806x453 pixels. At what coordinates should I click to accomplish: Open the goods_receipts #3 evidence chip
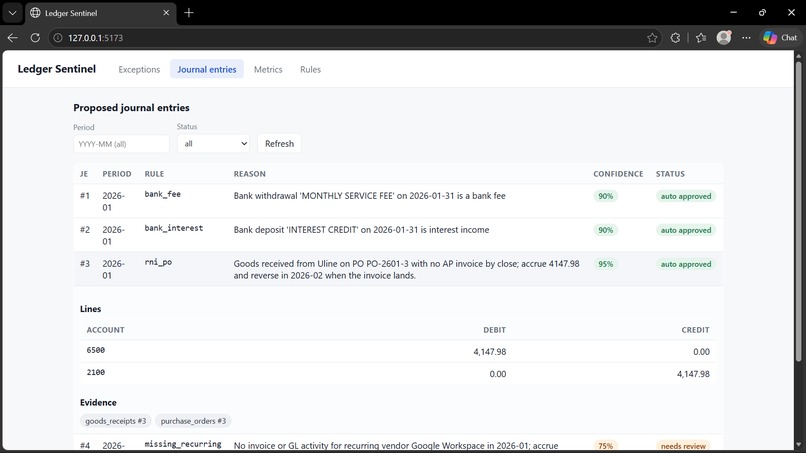pyautogui.click(x=116, y=421)
